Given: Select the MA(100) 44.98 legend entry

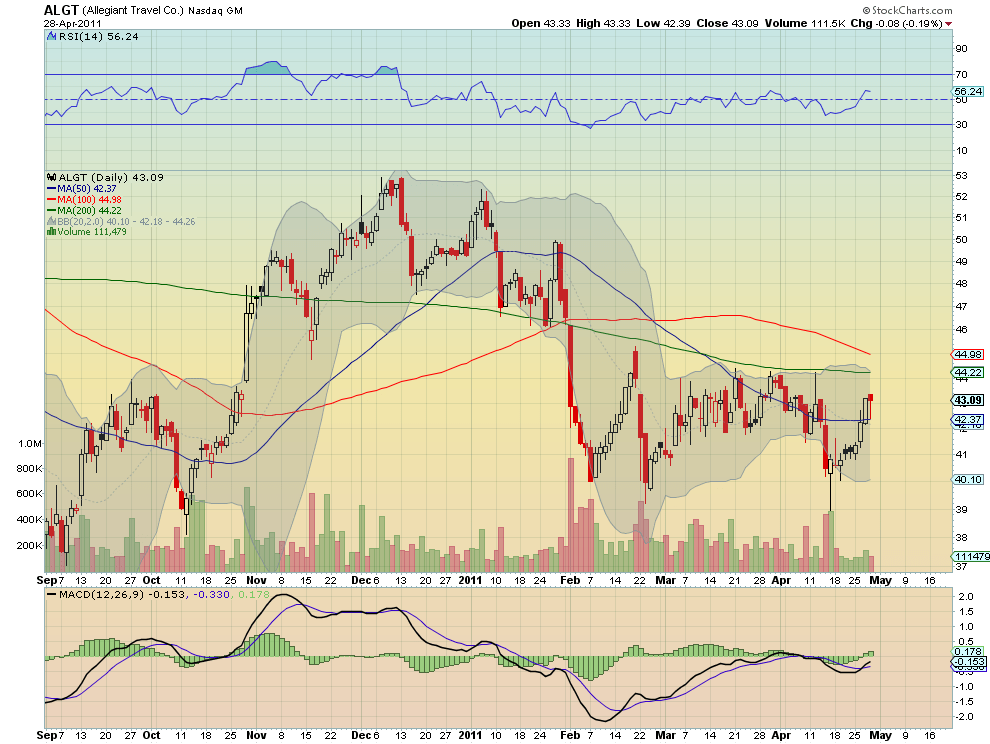Looking at the screenshot, I should [x=89, y=200].
